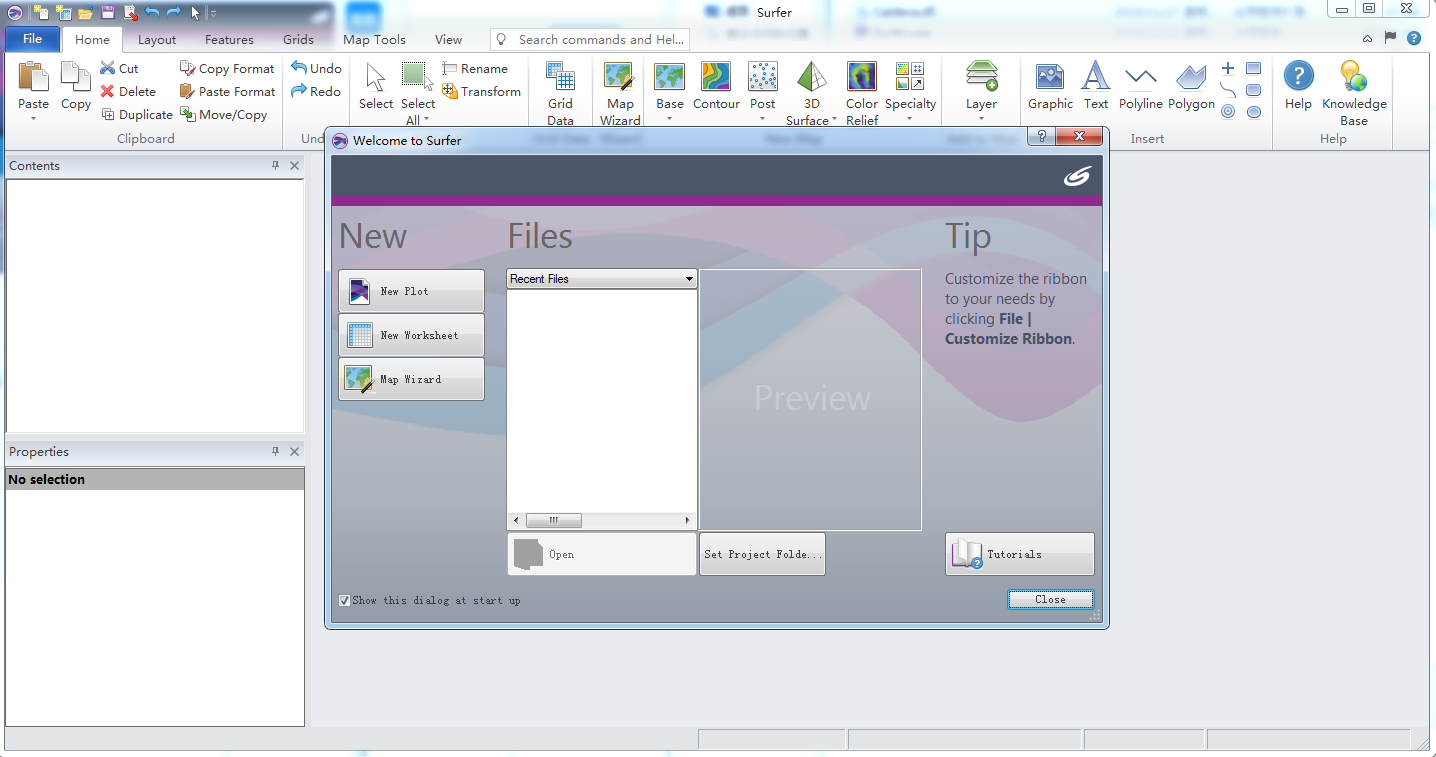Viewport: 1436px width, 757px height.
Task: Switch to the Map Tools tab
Action: 374,40
